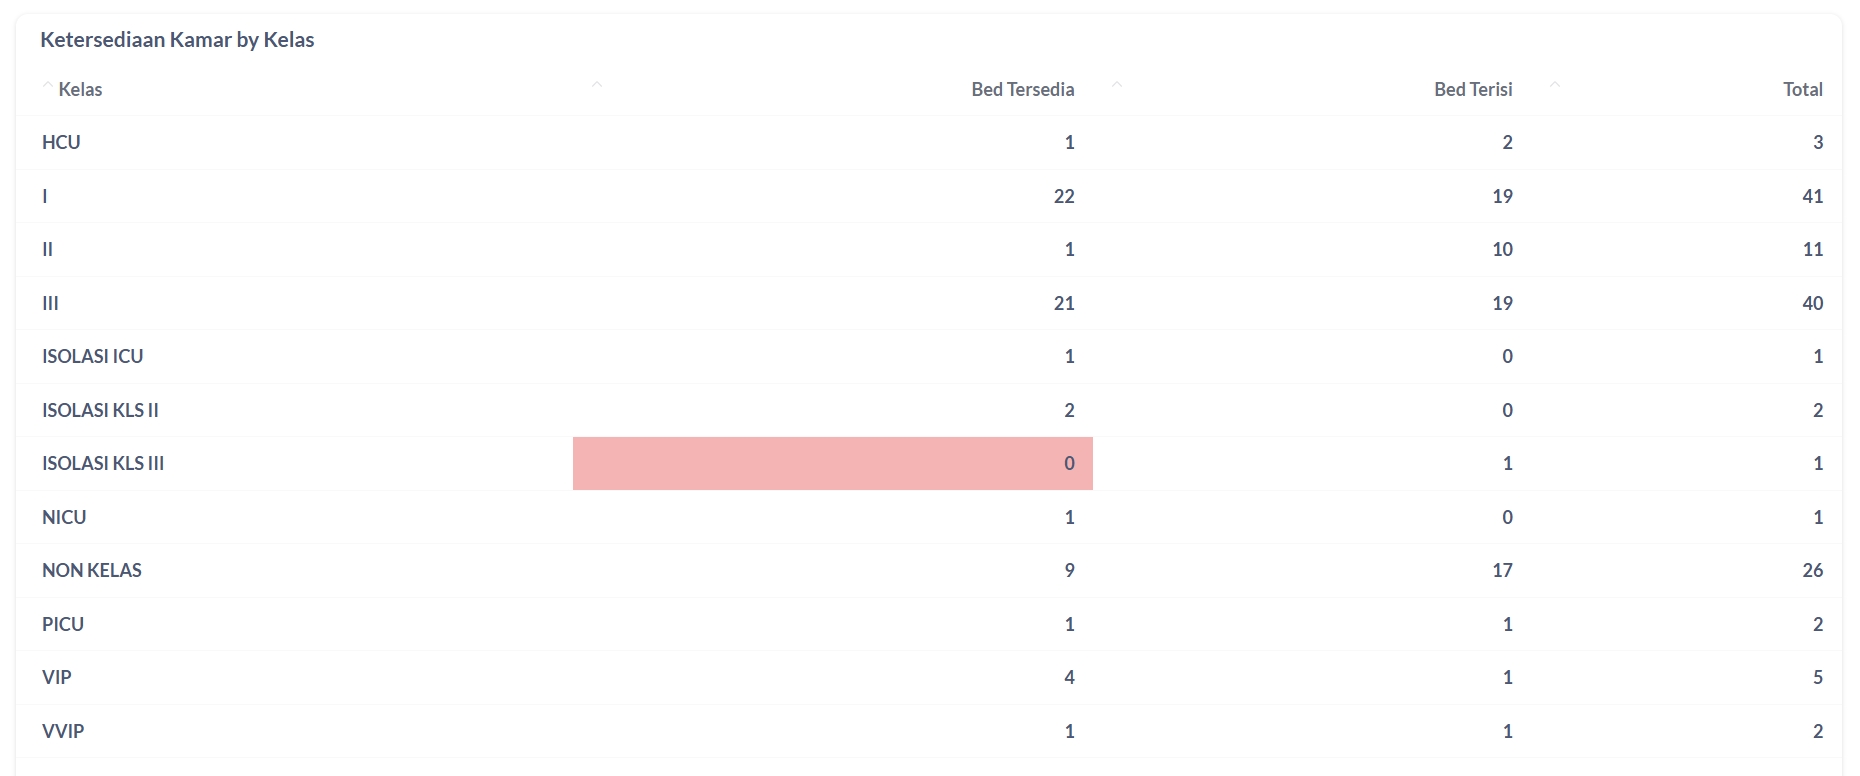Click the sort arrow beside Kelas header

[47, 86]
